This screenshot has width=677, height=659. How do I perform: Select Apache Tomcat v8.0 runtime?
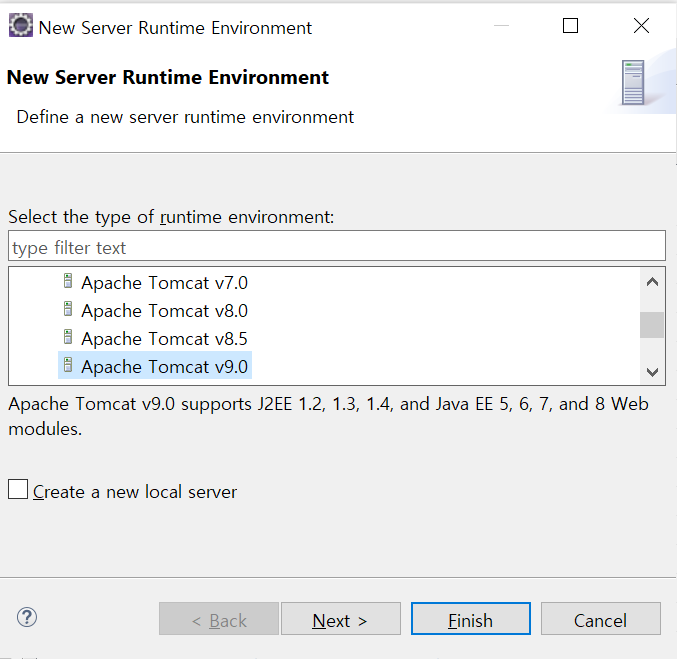(164, 311)
